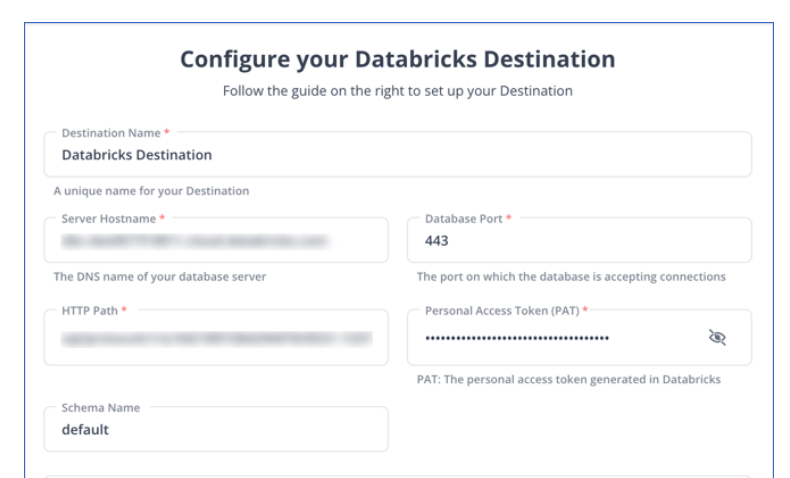
Task: Select the Server Hostname text box
Action: coord(216,240)
